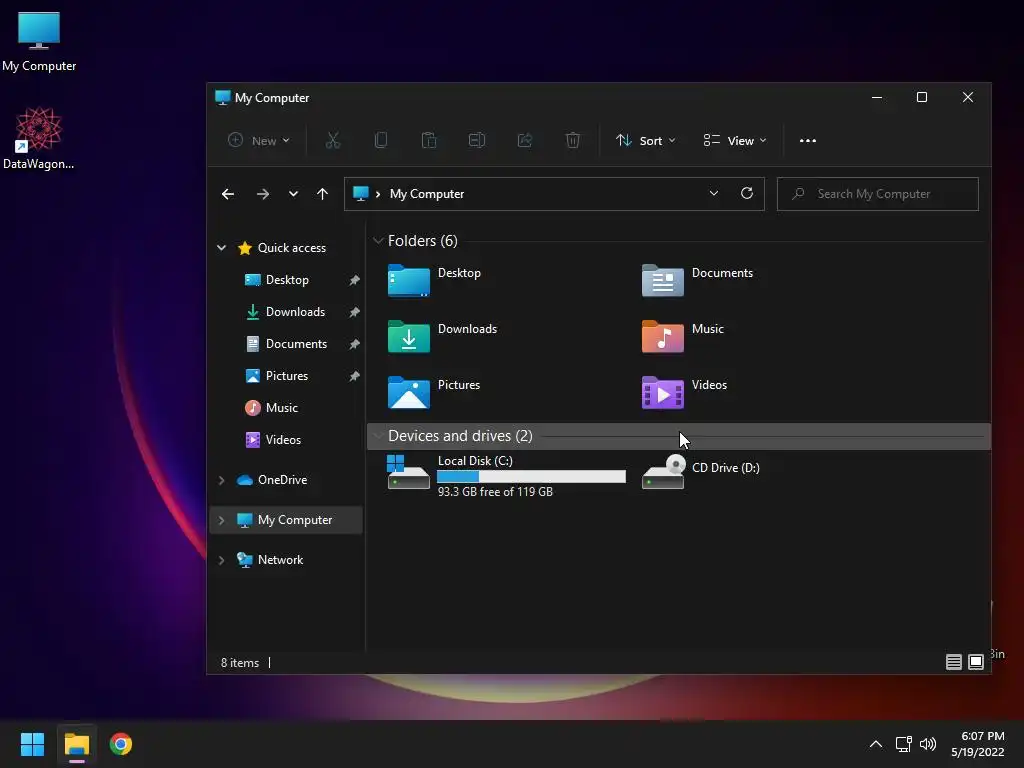Viewport: 1024px width, 768px height.
Task: Switch to large icons view layout icon
Action: [x=976, y=662]
